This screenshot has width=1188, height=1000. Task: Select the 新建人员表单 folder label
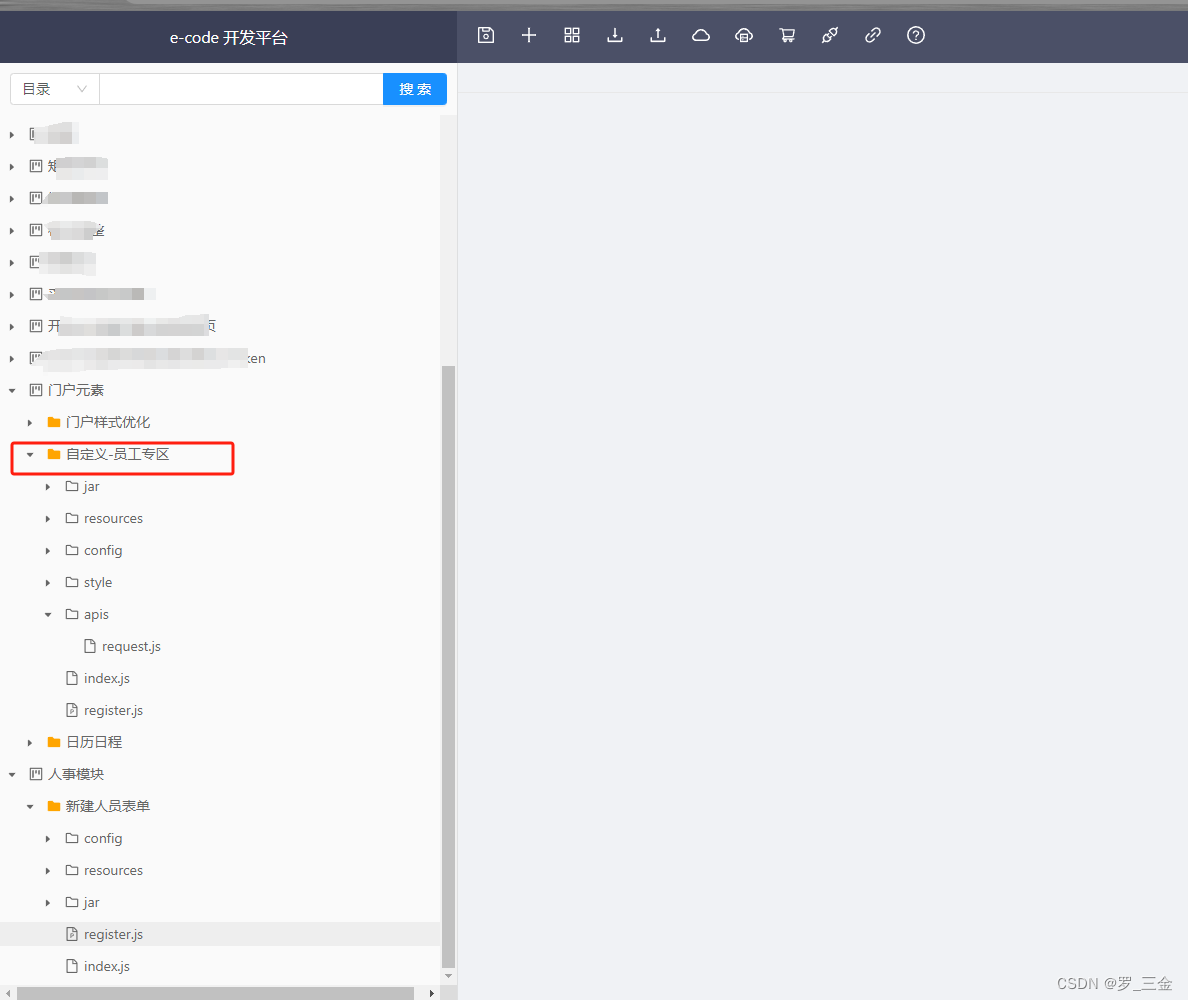tap(108, 806)
